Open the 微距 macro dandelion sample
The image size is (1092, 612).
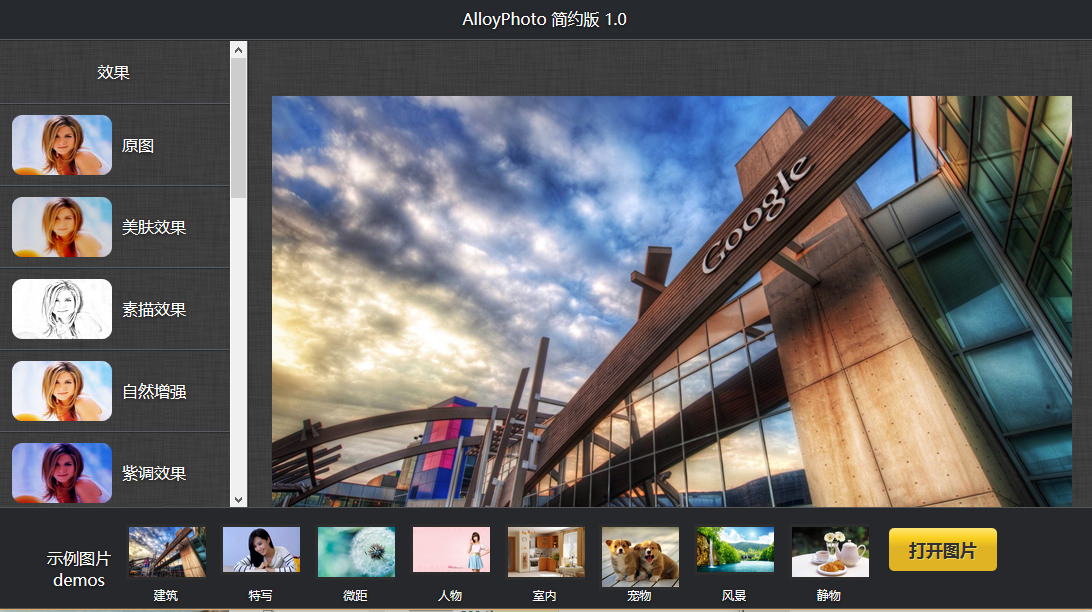pyautogui.click(x=356, y=552)
